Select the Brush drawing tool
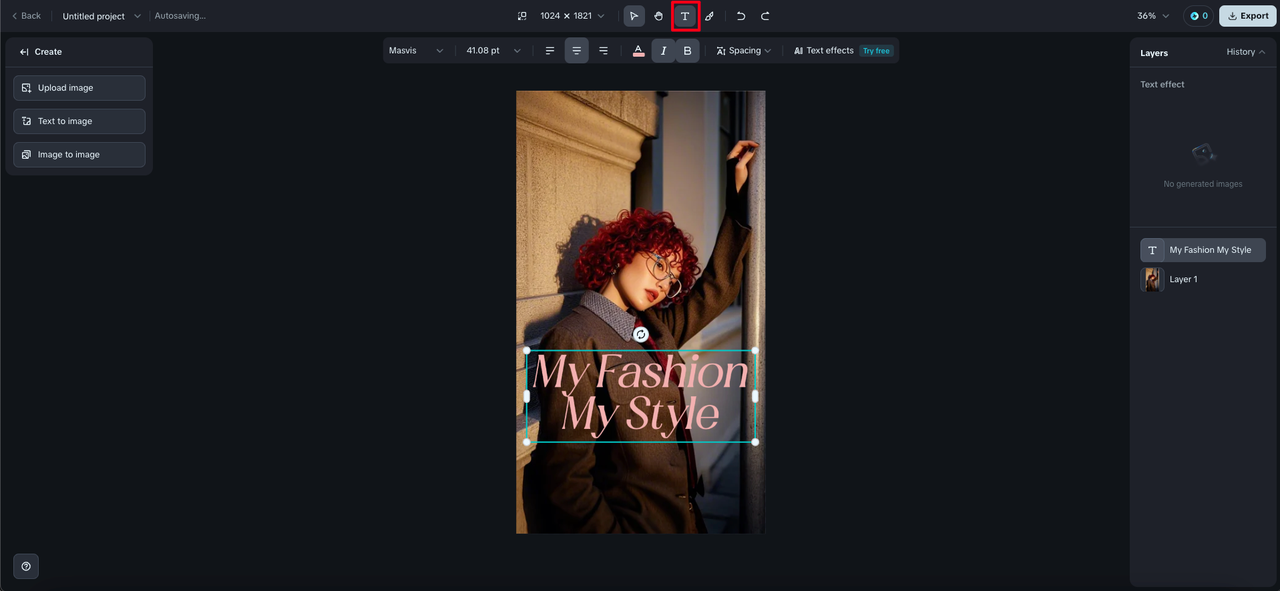The width and height of the screenshot is (1280, 591). 709,16
